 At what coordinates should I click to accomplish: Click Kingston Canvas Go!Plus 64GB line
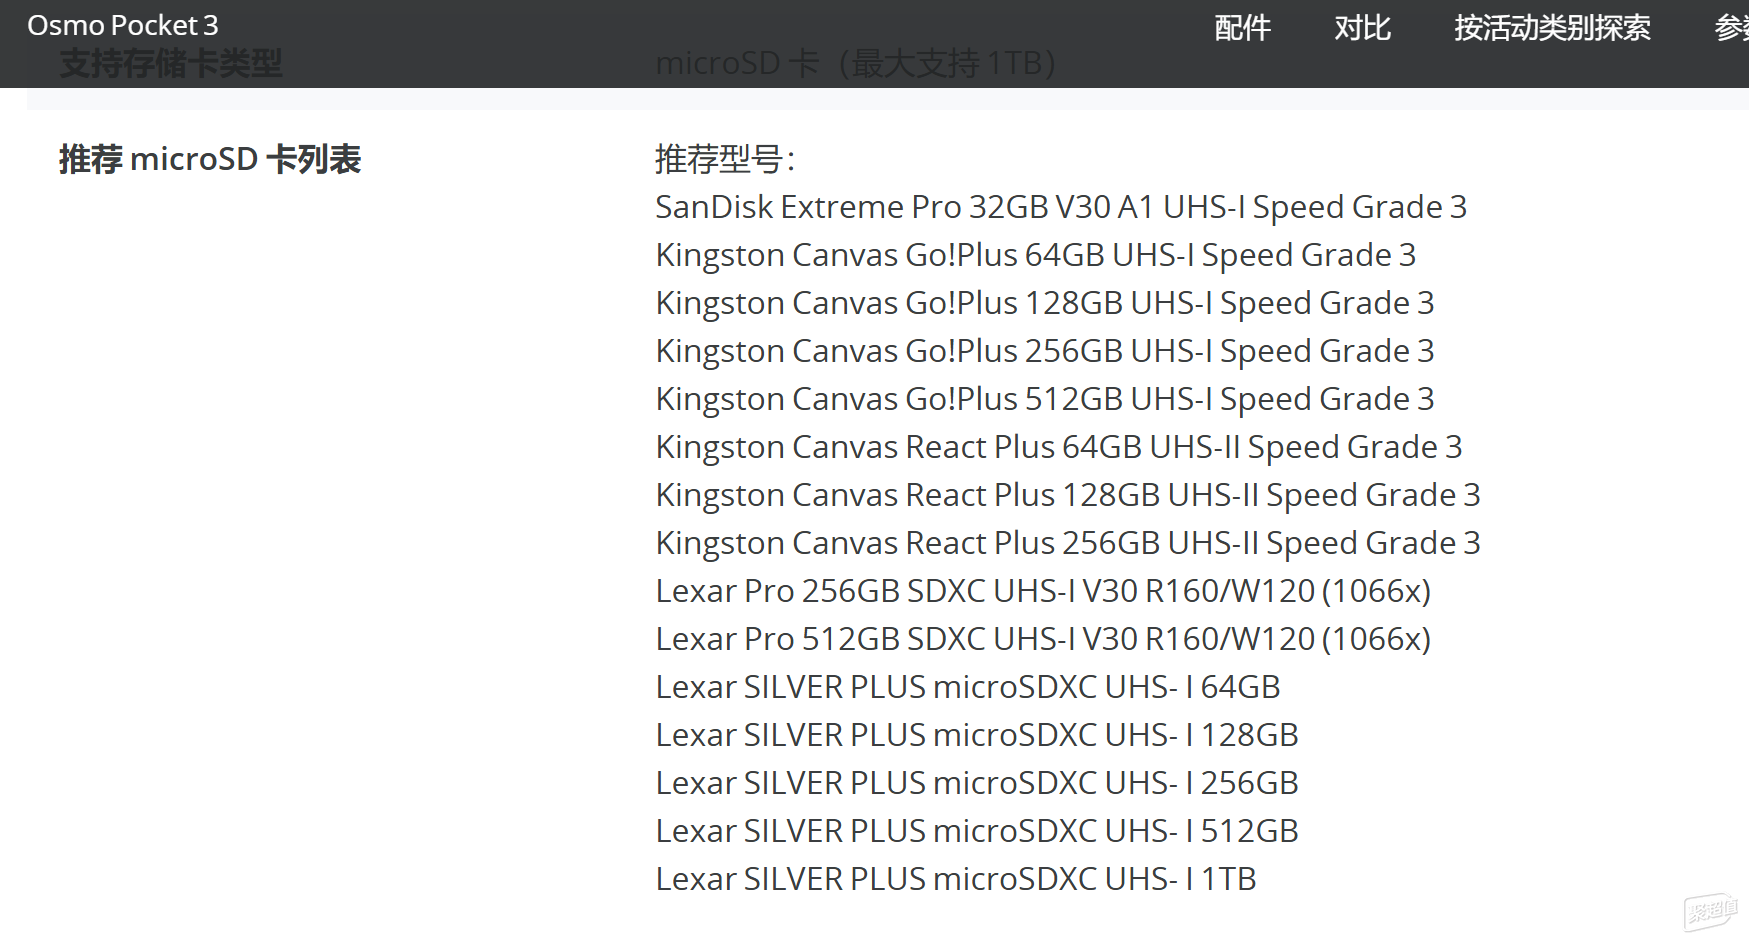point(1036,255)
